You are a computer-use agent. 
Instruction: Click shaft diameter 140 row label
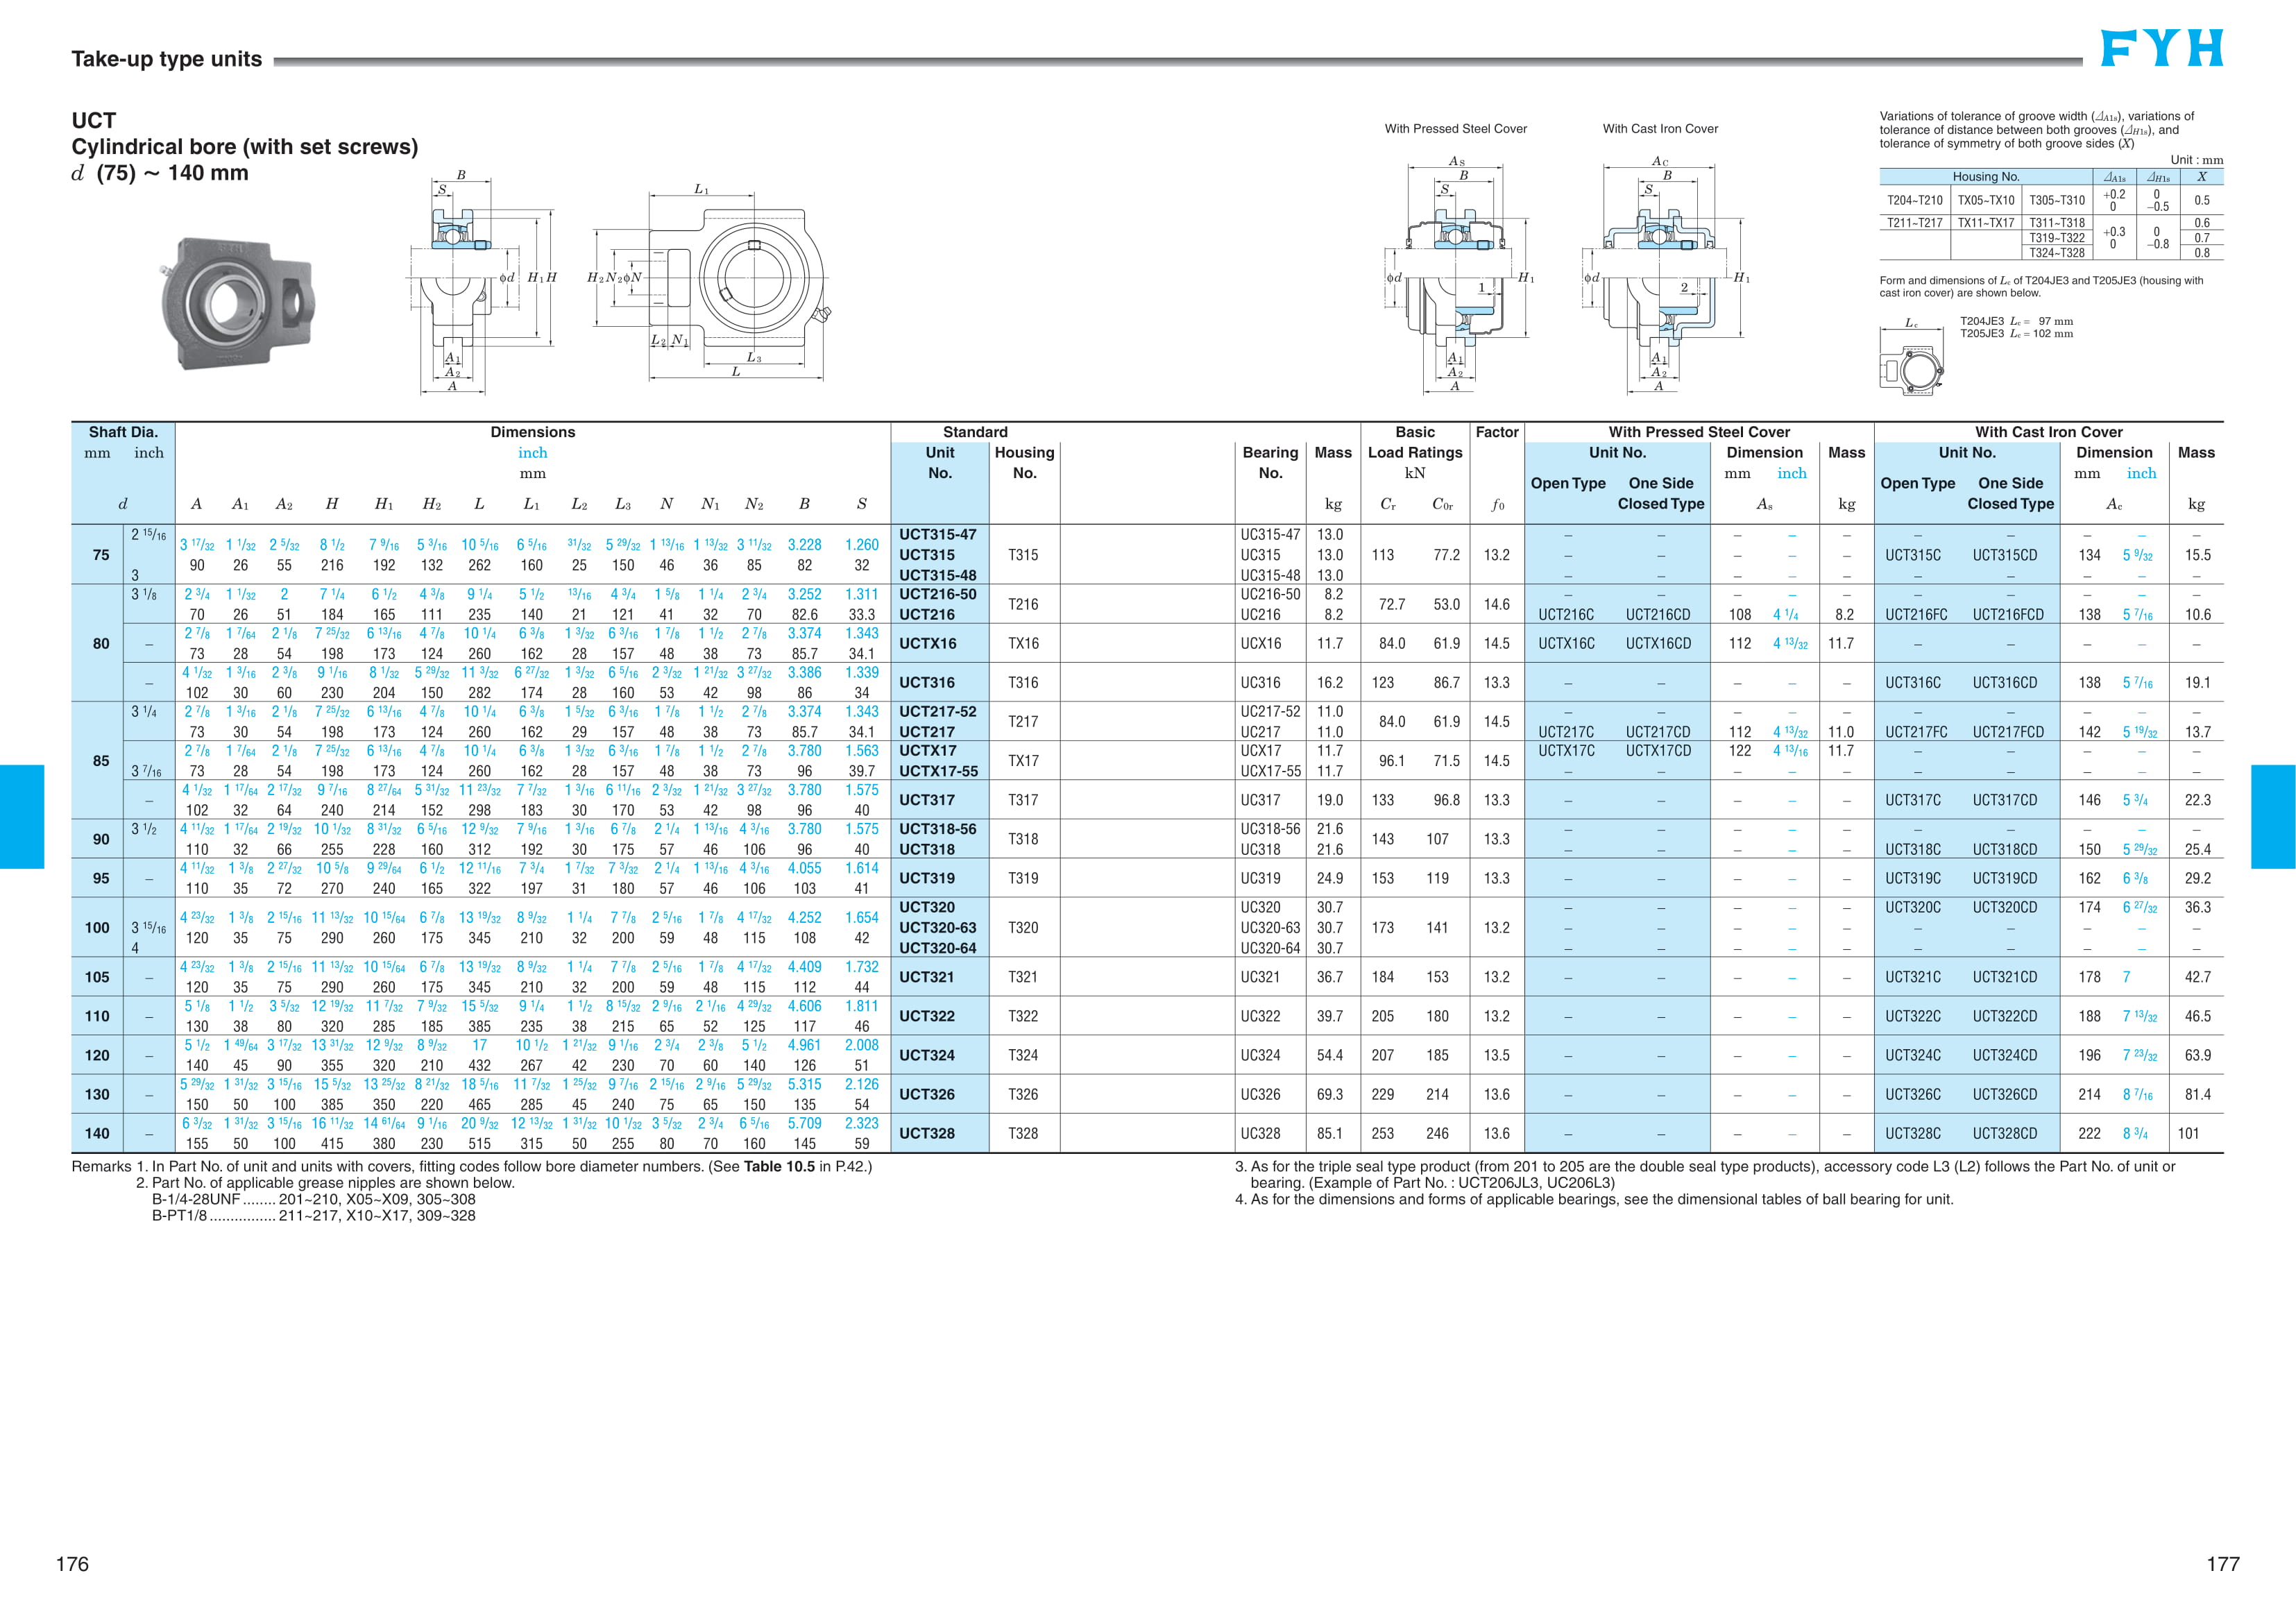97,1133
